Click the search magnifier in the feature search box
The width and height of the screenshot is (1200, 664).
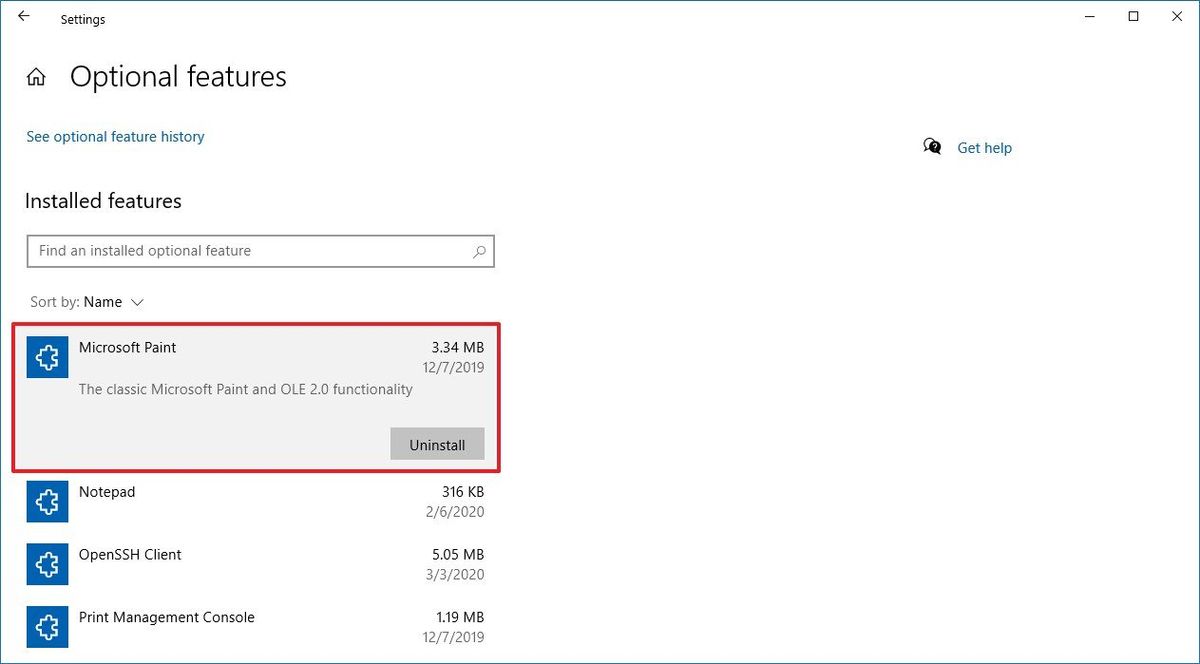478,251
